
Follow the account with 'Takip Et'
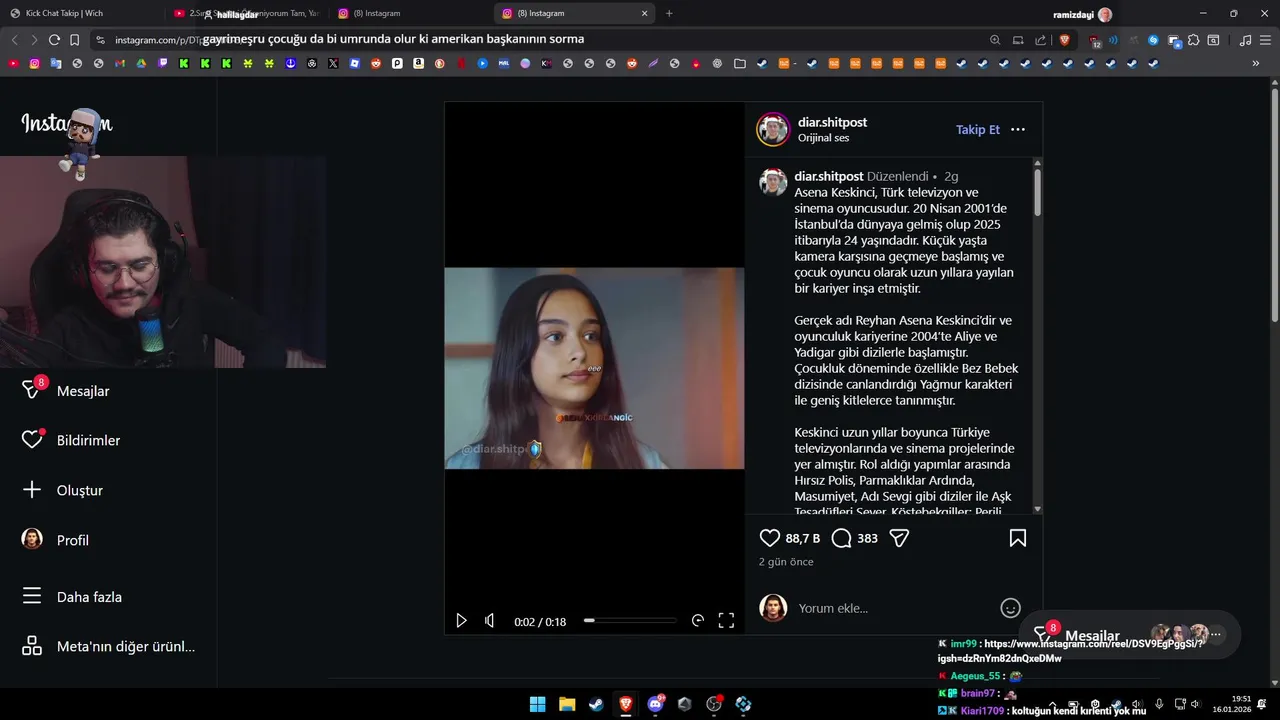978,129
